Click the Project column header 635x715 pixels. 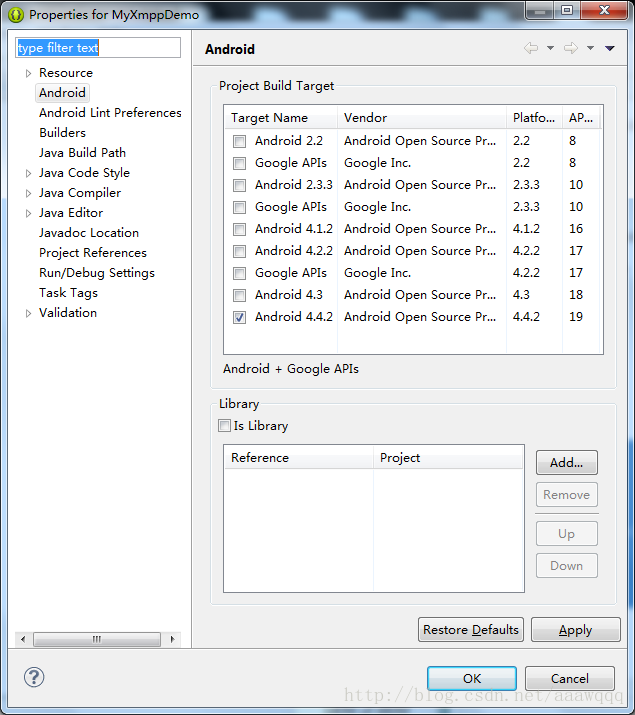(x=448, y=457)
